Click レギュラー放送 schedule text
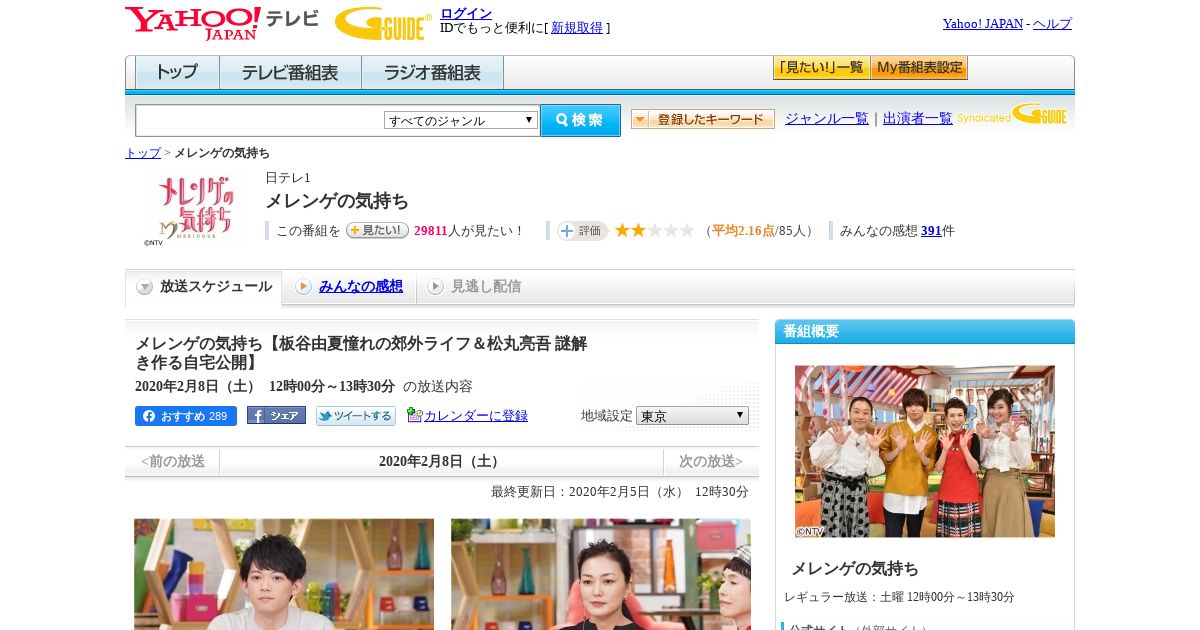 tap(899, 597)
